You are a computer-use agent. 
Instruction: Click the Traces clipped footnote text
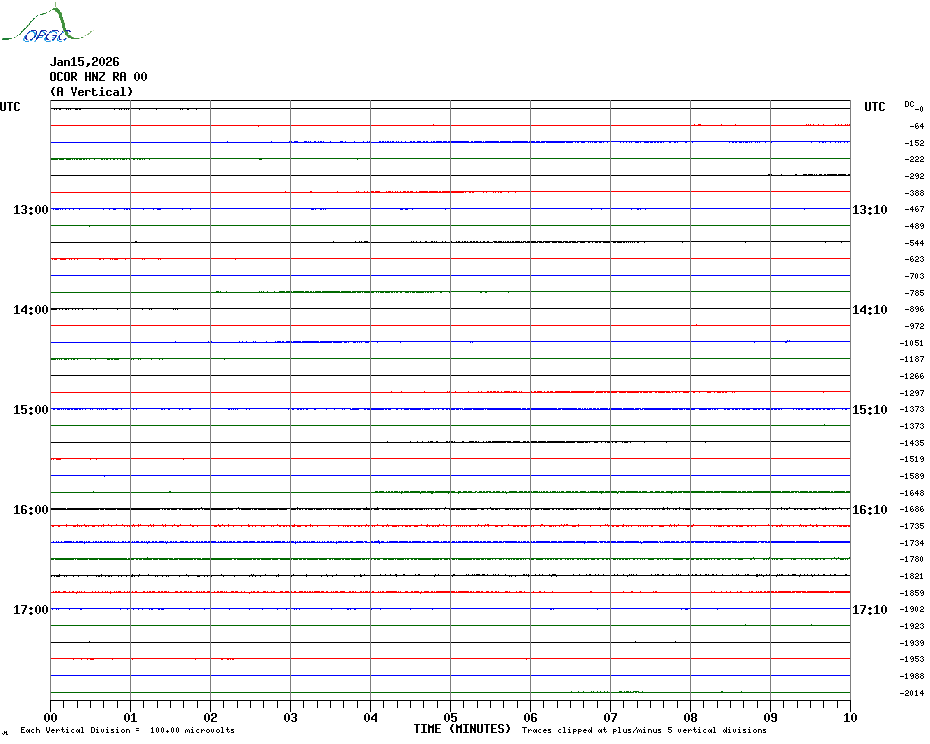(644, 731)
